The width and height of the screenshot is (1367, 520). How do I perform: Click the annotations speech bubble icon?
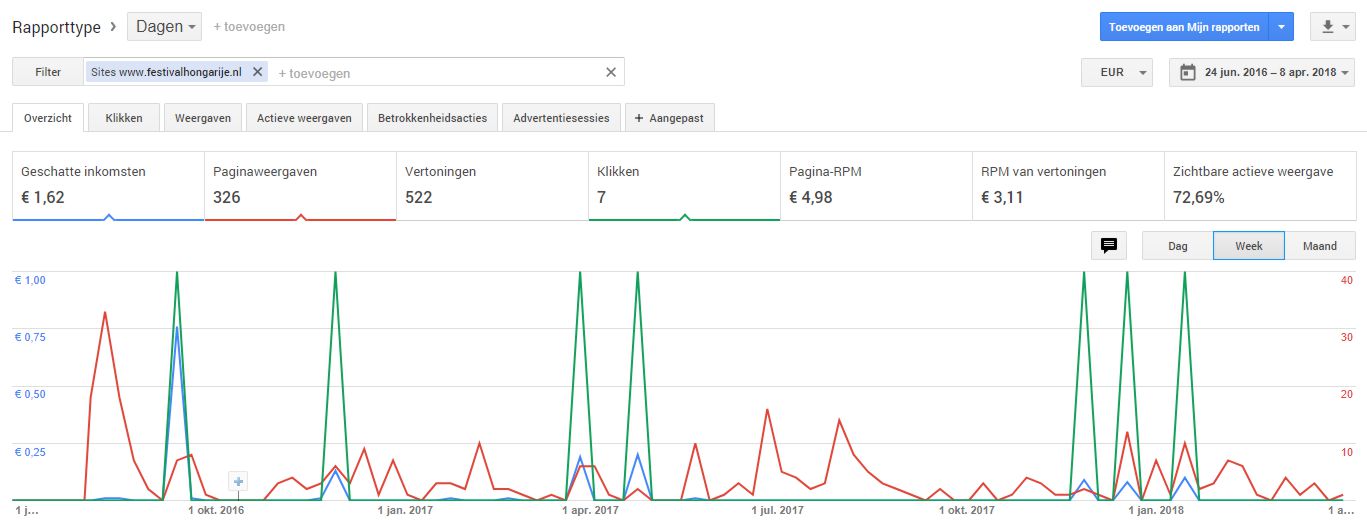[x=1108, y=245]
